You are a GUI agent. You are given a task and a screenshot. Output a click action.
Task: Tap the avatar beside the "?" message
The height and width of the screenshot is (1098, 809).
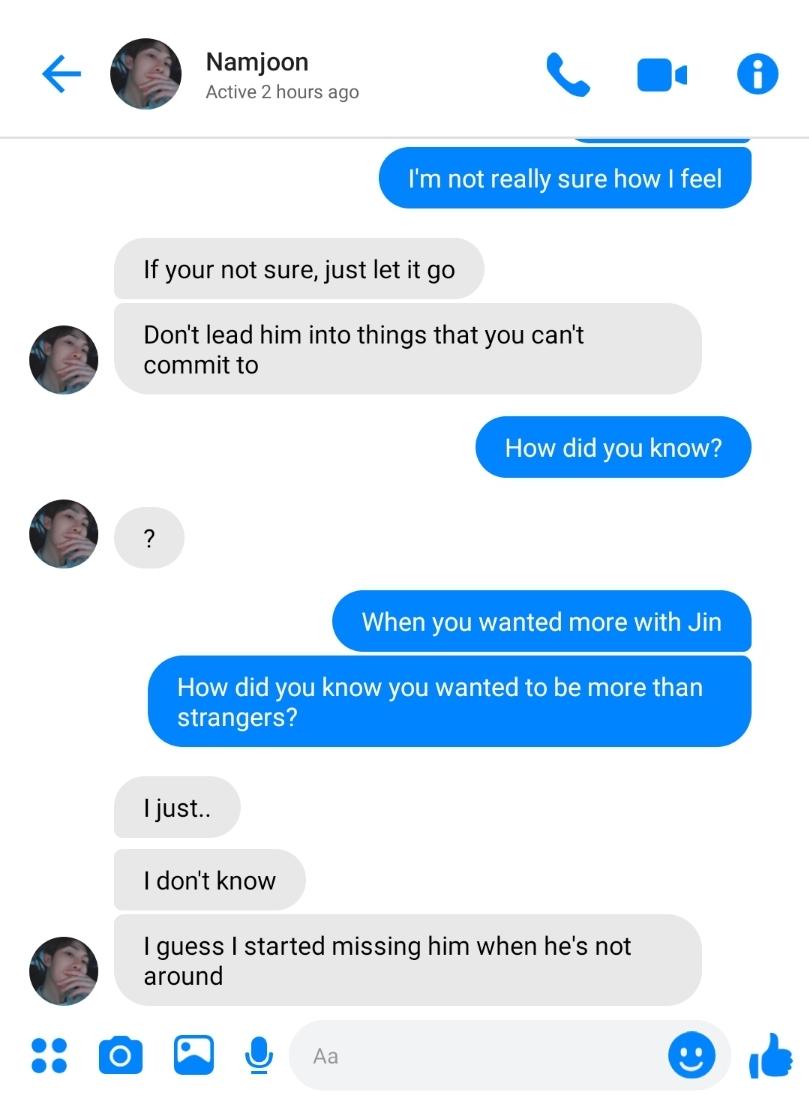64,534
